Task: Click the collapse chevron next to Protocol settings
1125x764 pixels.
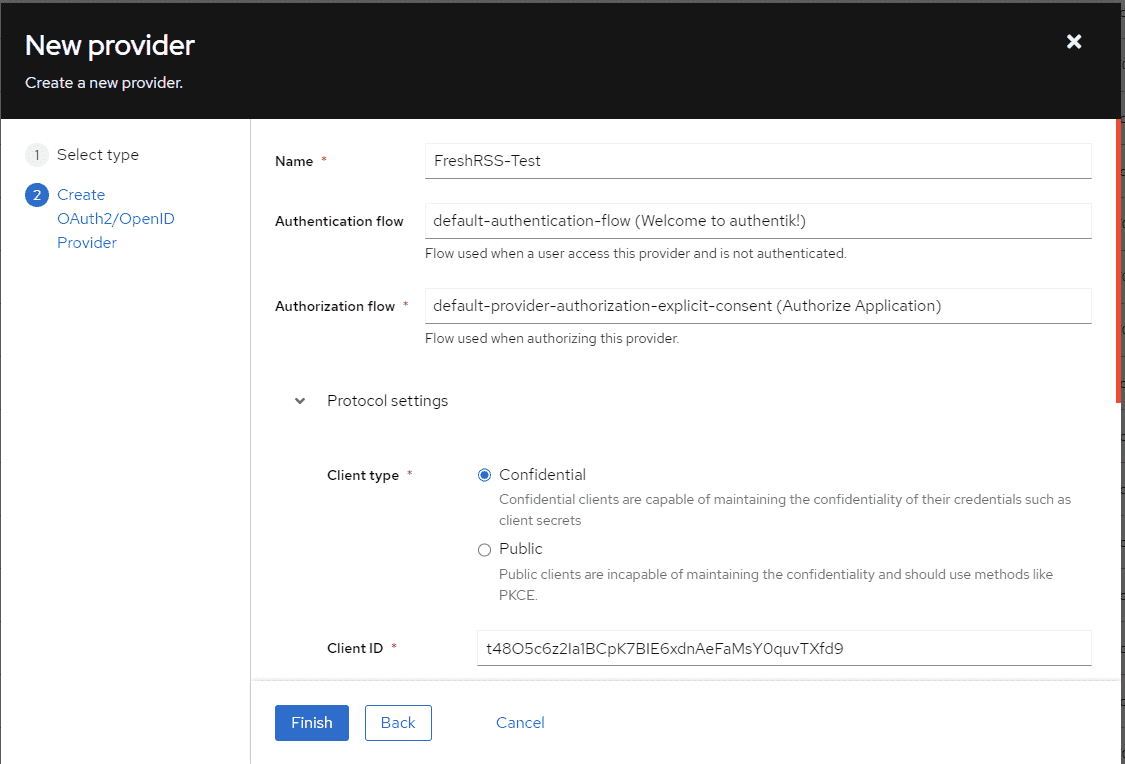Action: click(298, 400)
